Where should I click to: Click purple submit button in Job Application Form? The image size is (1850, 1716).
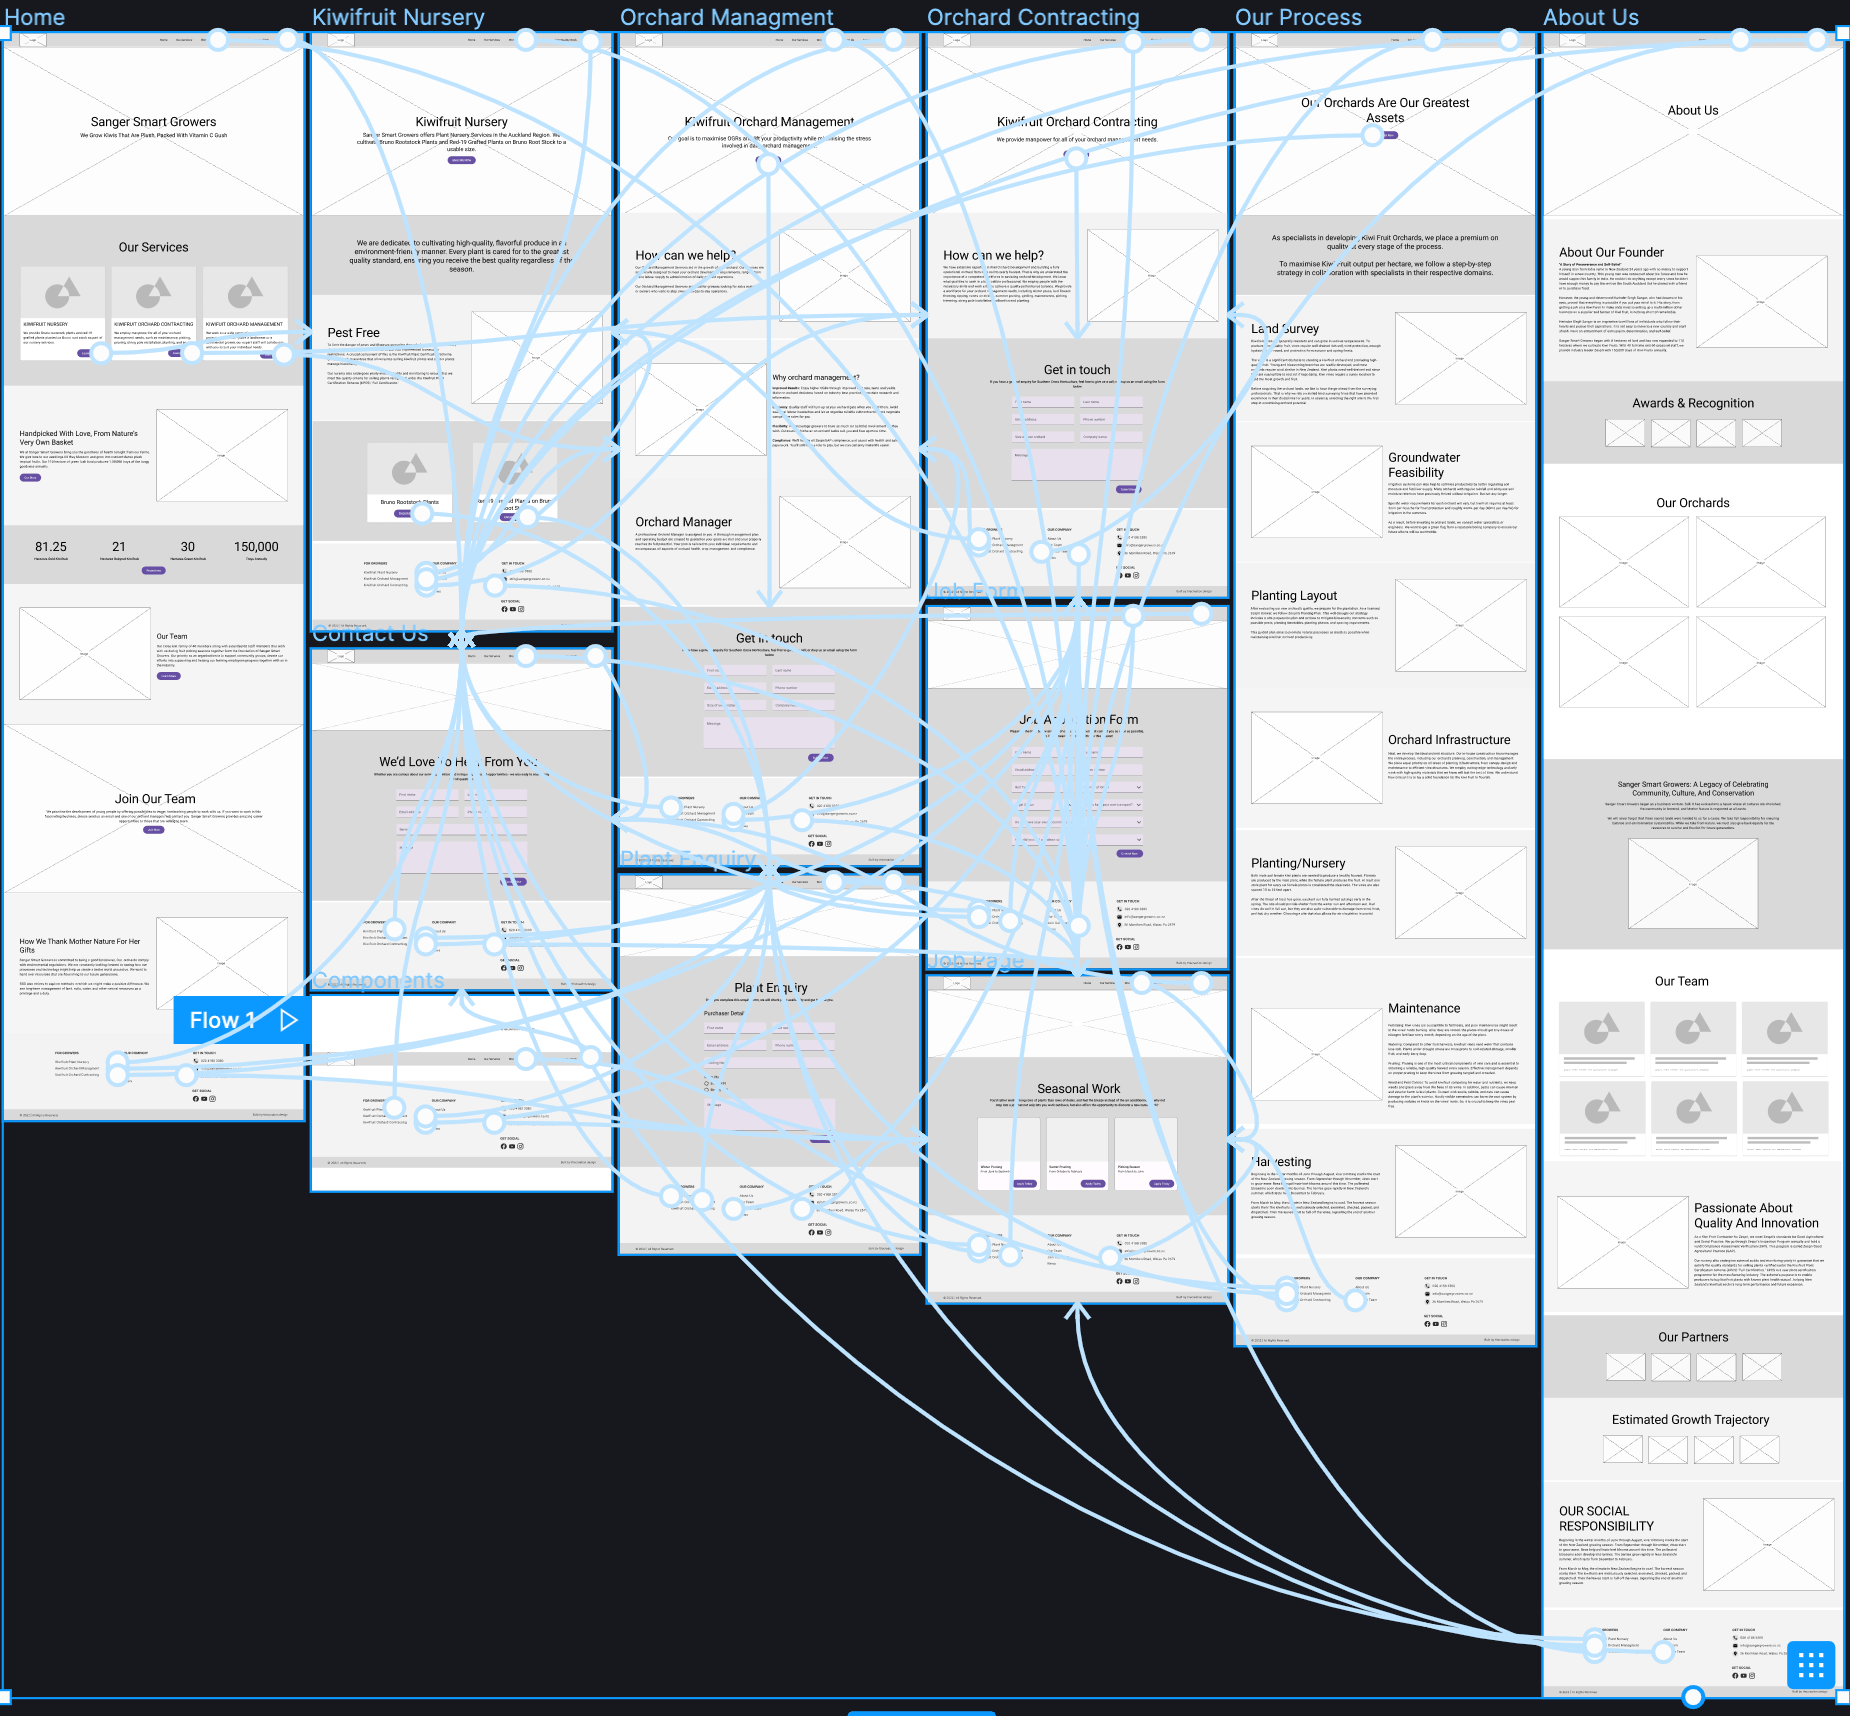[x=1128, y=853]
